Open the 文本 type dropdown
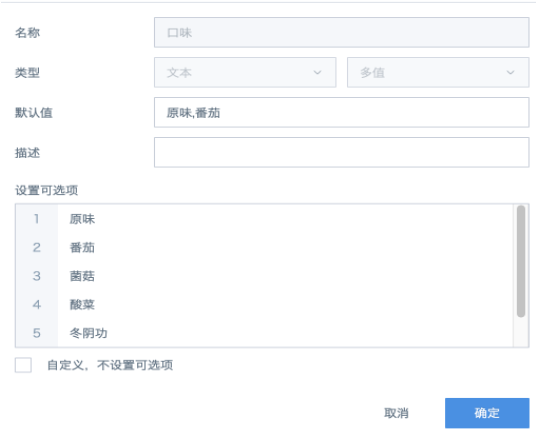The image size is (536, 437). coord(245,72)
